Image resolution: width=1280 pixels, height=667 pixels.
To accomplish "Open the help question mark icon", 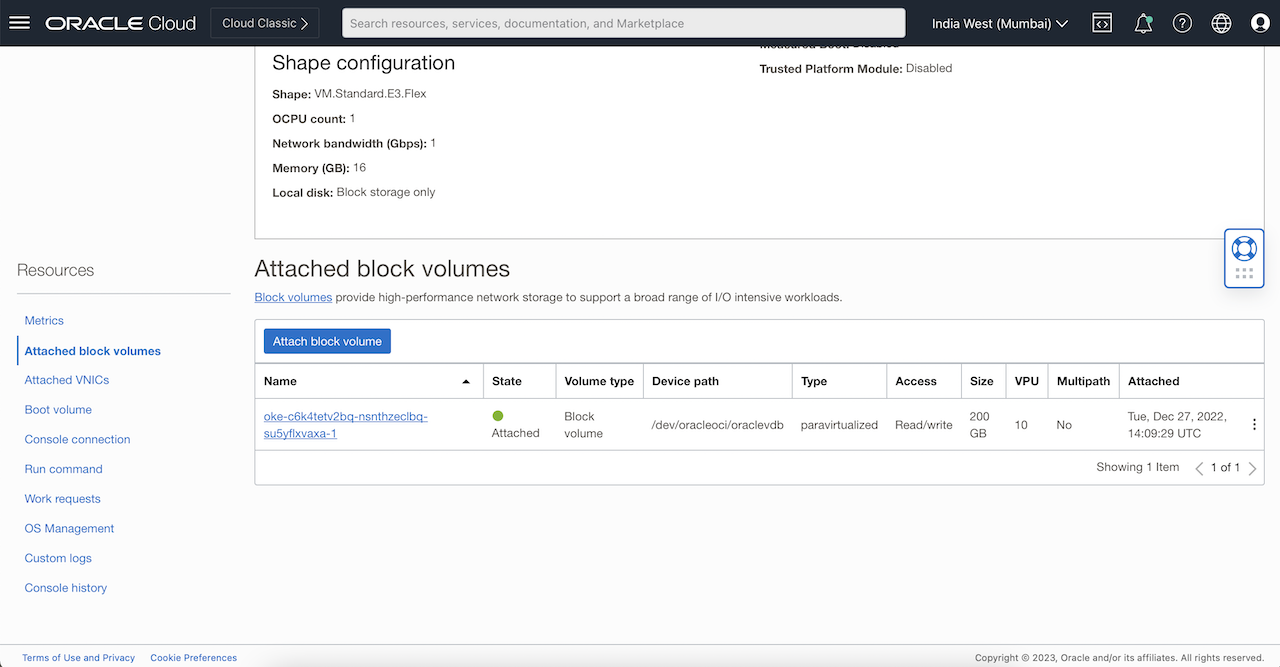I will pyautogui.click(x=1182, y=23).
